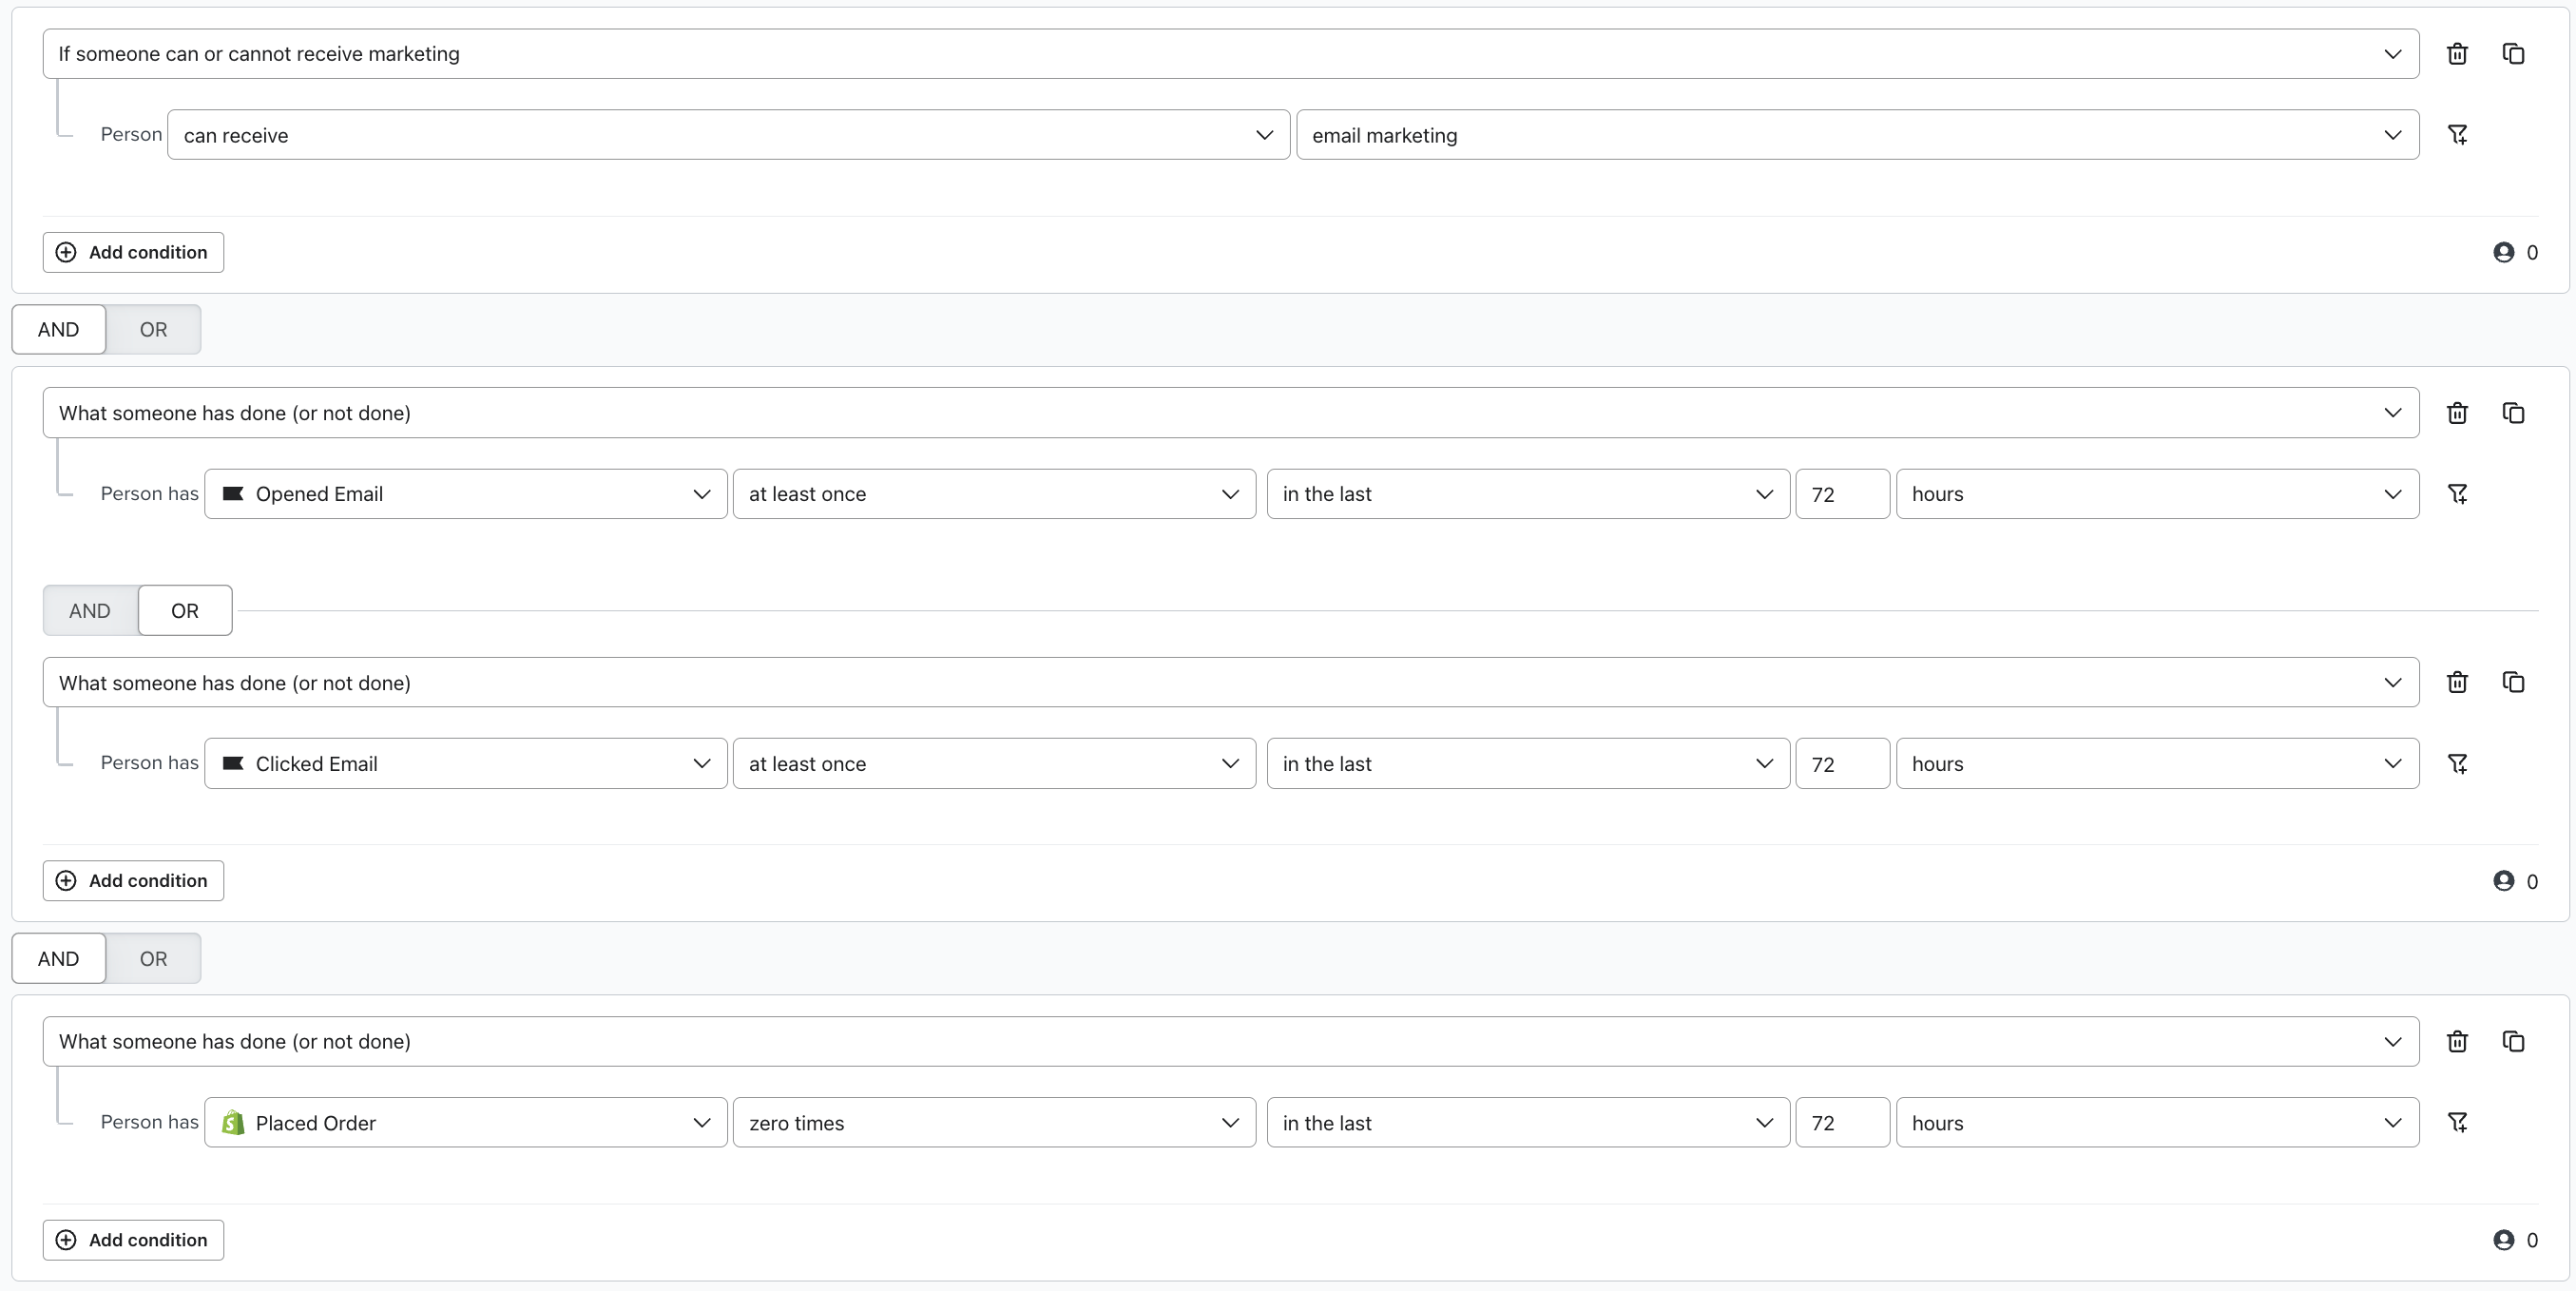Switch first group connector to OR
This screenshot has width=2576, height=1291.
pos(153,330)
